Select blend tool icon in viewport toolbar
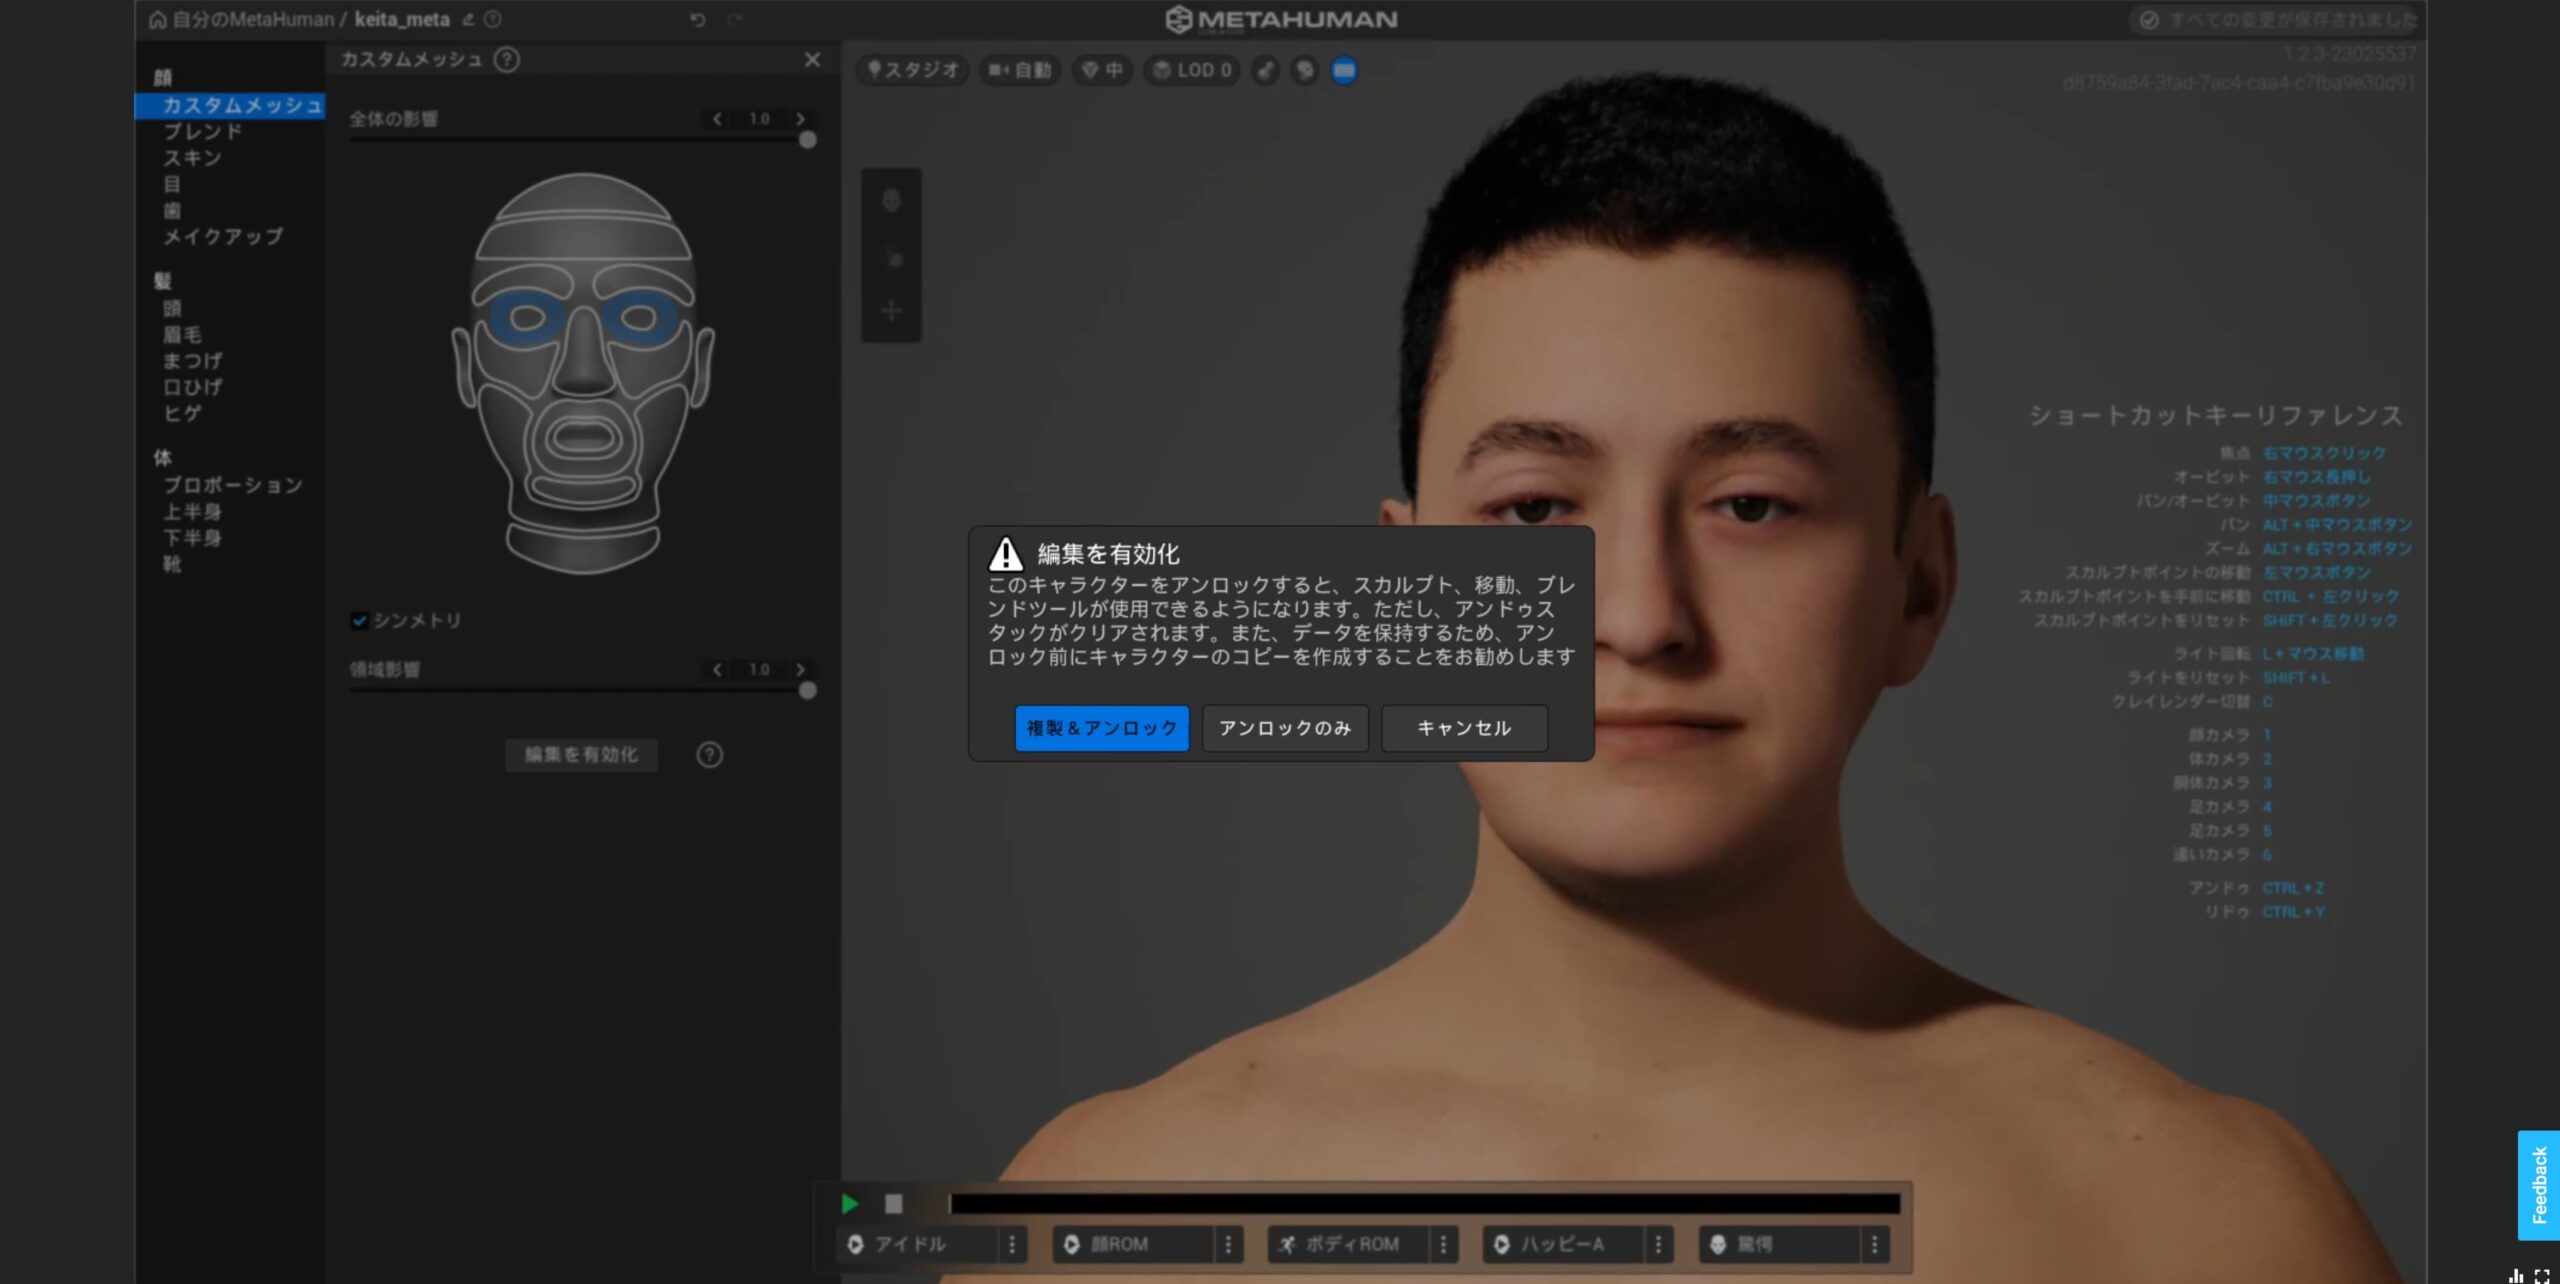 [891, 258]
